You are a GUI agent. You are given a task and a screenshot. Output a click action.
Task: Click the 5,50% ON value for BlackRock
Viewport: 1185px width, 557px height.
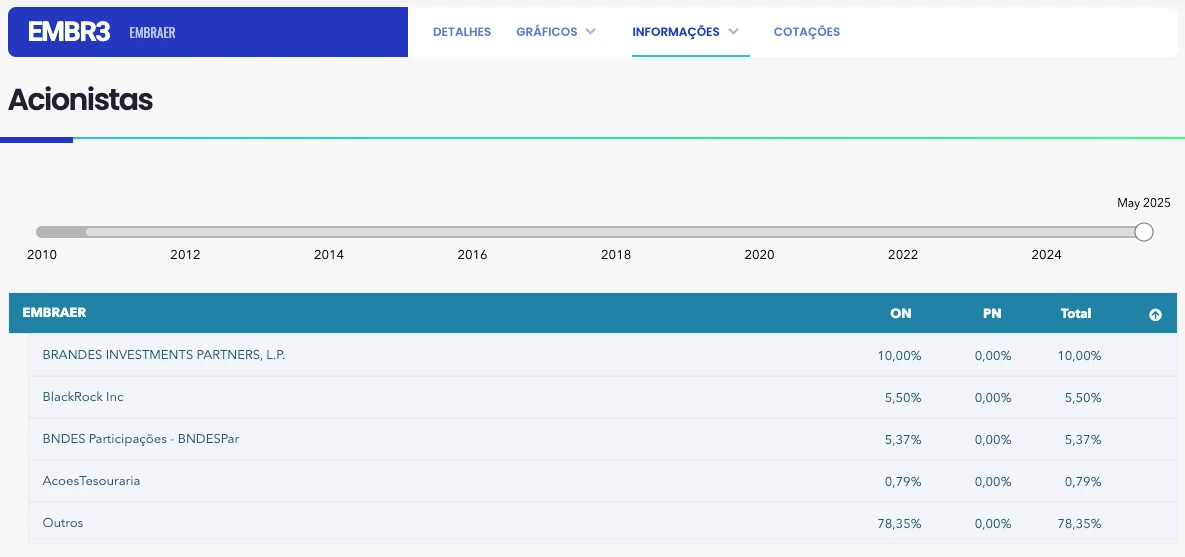pyautogui.click(x=903, y=398)
